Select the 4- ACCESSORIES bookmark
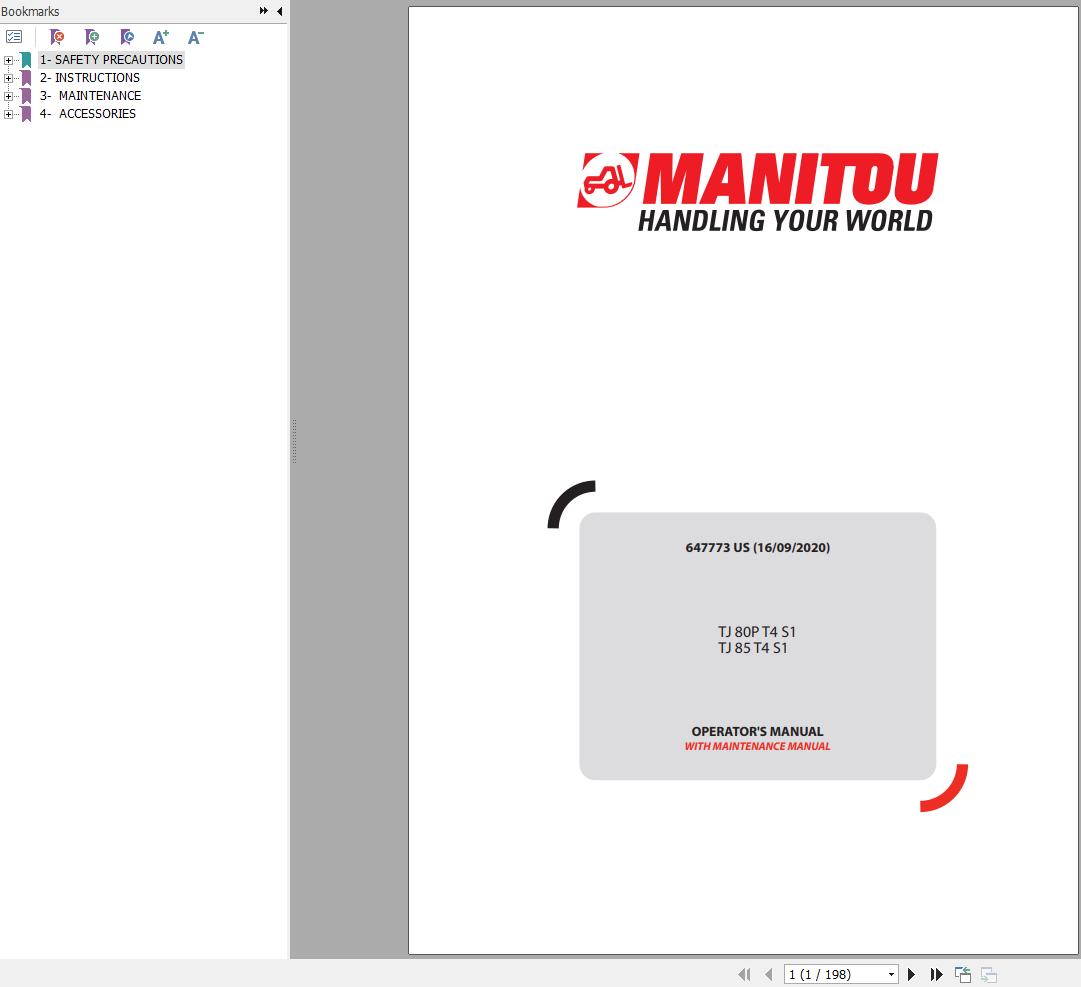The height and width of the screenshot is (987, 1081). pyautogui.click(x=88, y=114)
